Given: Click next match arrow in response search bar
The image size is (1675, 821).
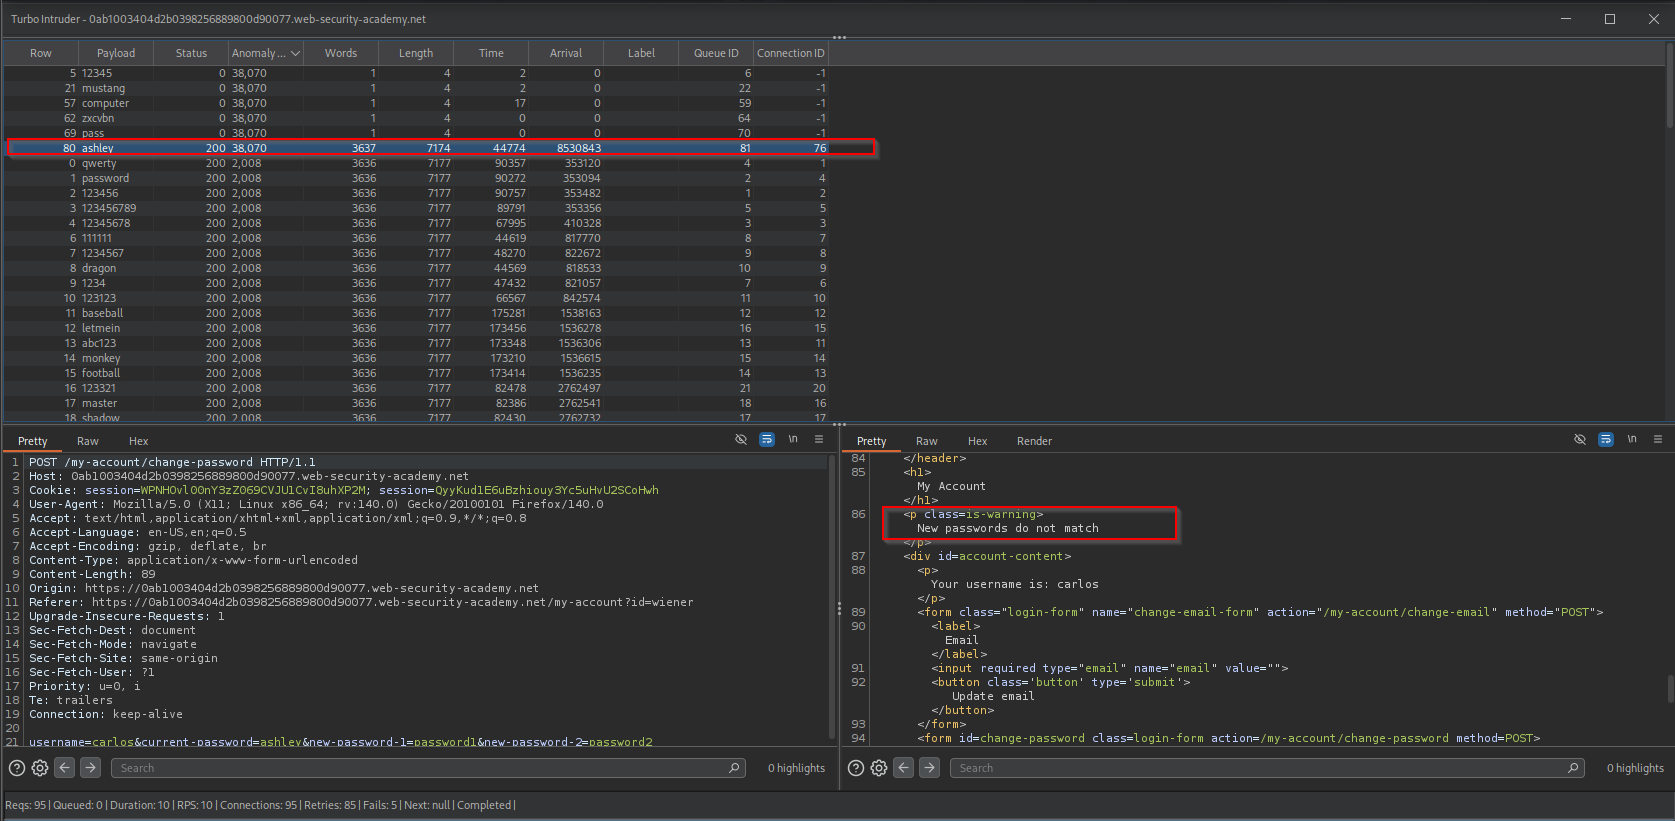Looking at the screenshot, I should coord(929,768).
